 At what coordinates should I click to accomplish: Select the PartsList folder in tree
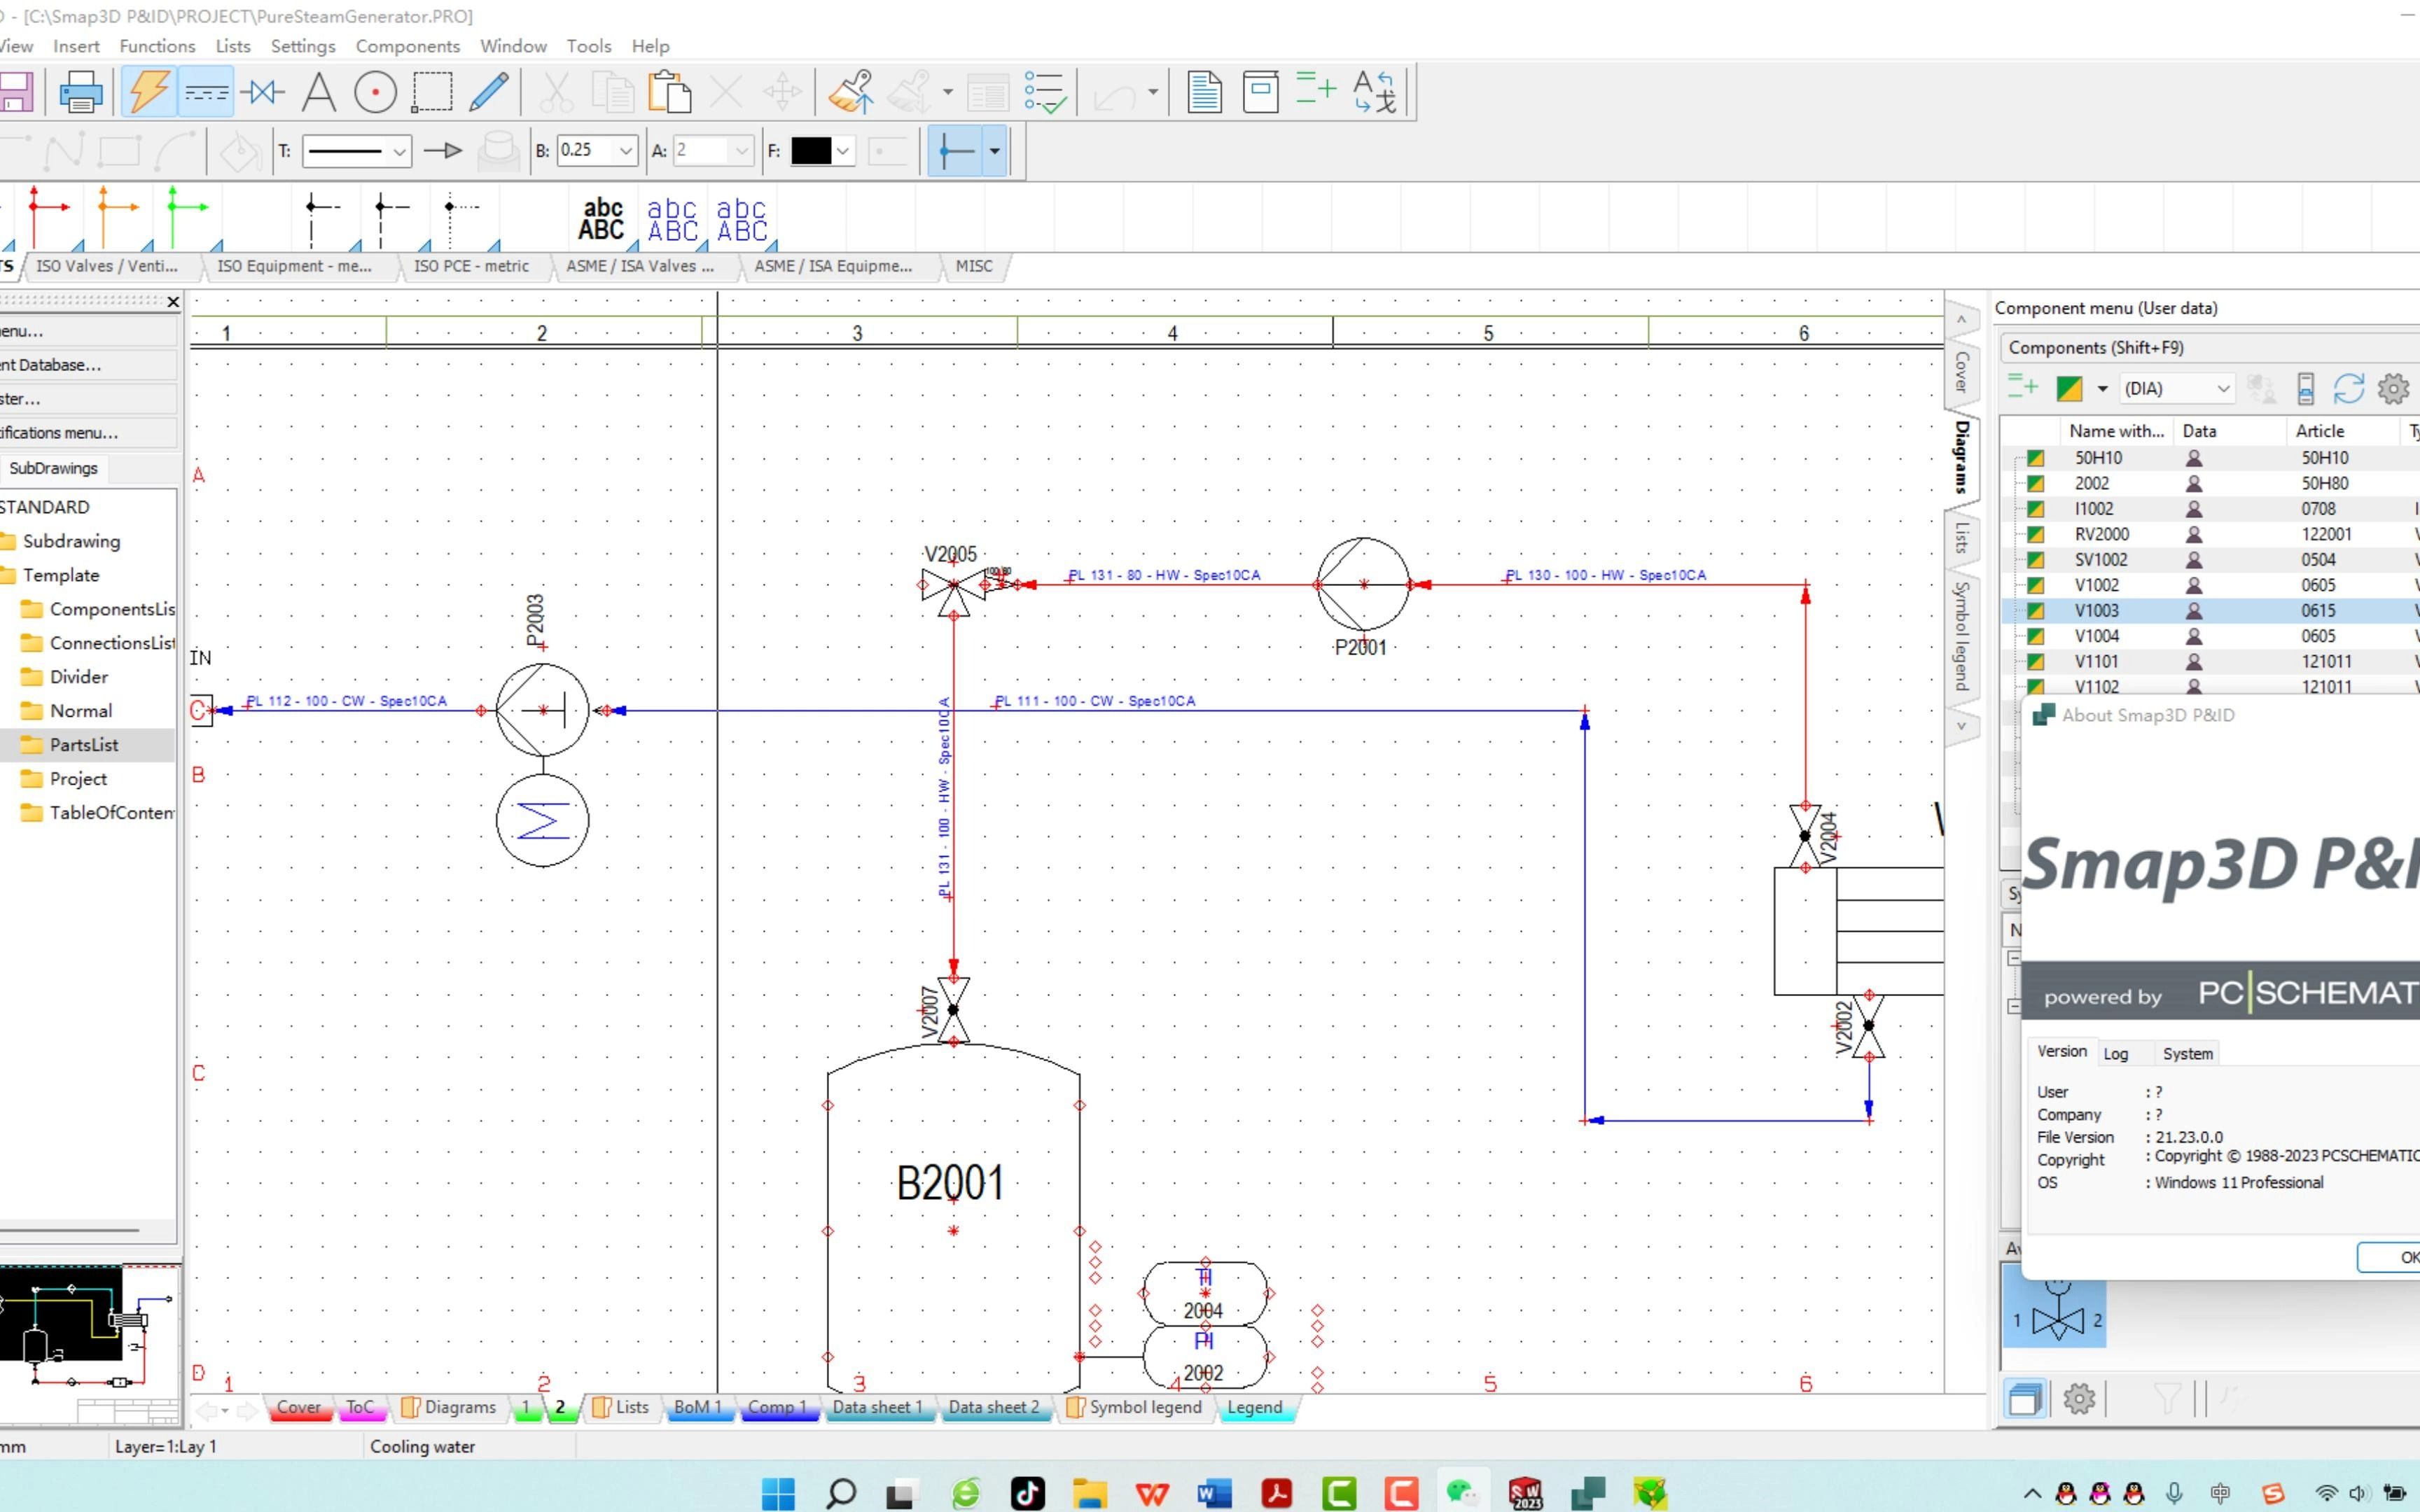(x=84, y=745)
